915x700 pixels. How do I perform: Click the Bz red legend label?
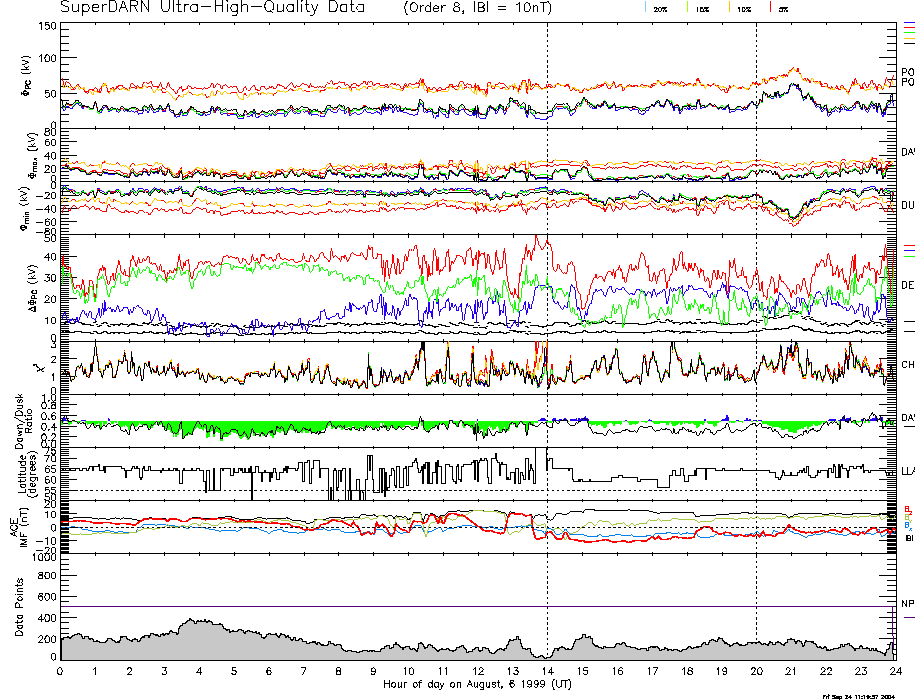pos(908,508)
